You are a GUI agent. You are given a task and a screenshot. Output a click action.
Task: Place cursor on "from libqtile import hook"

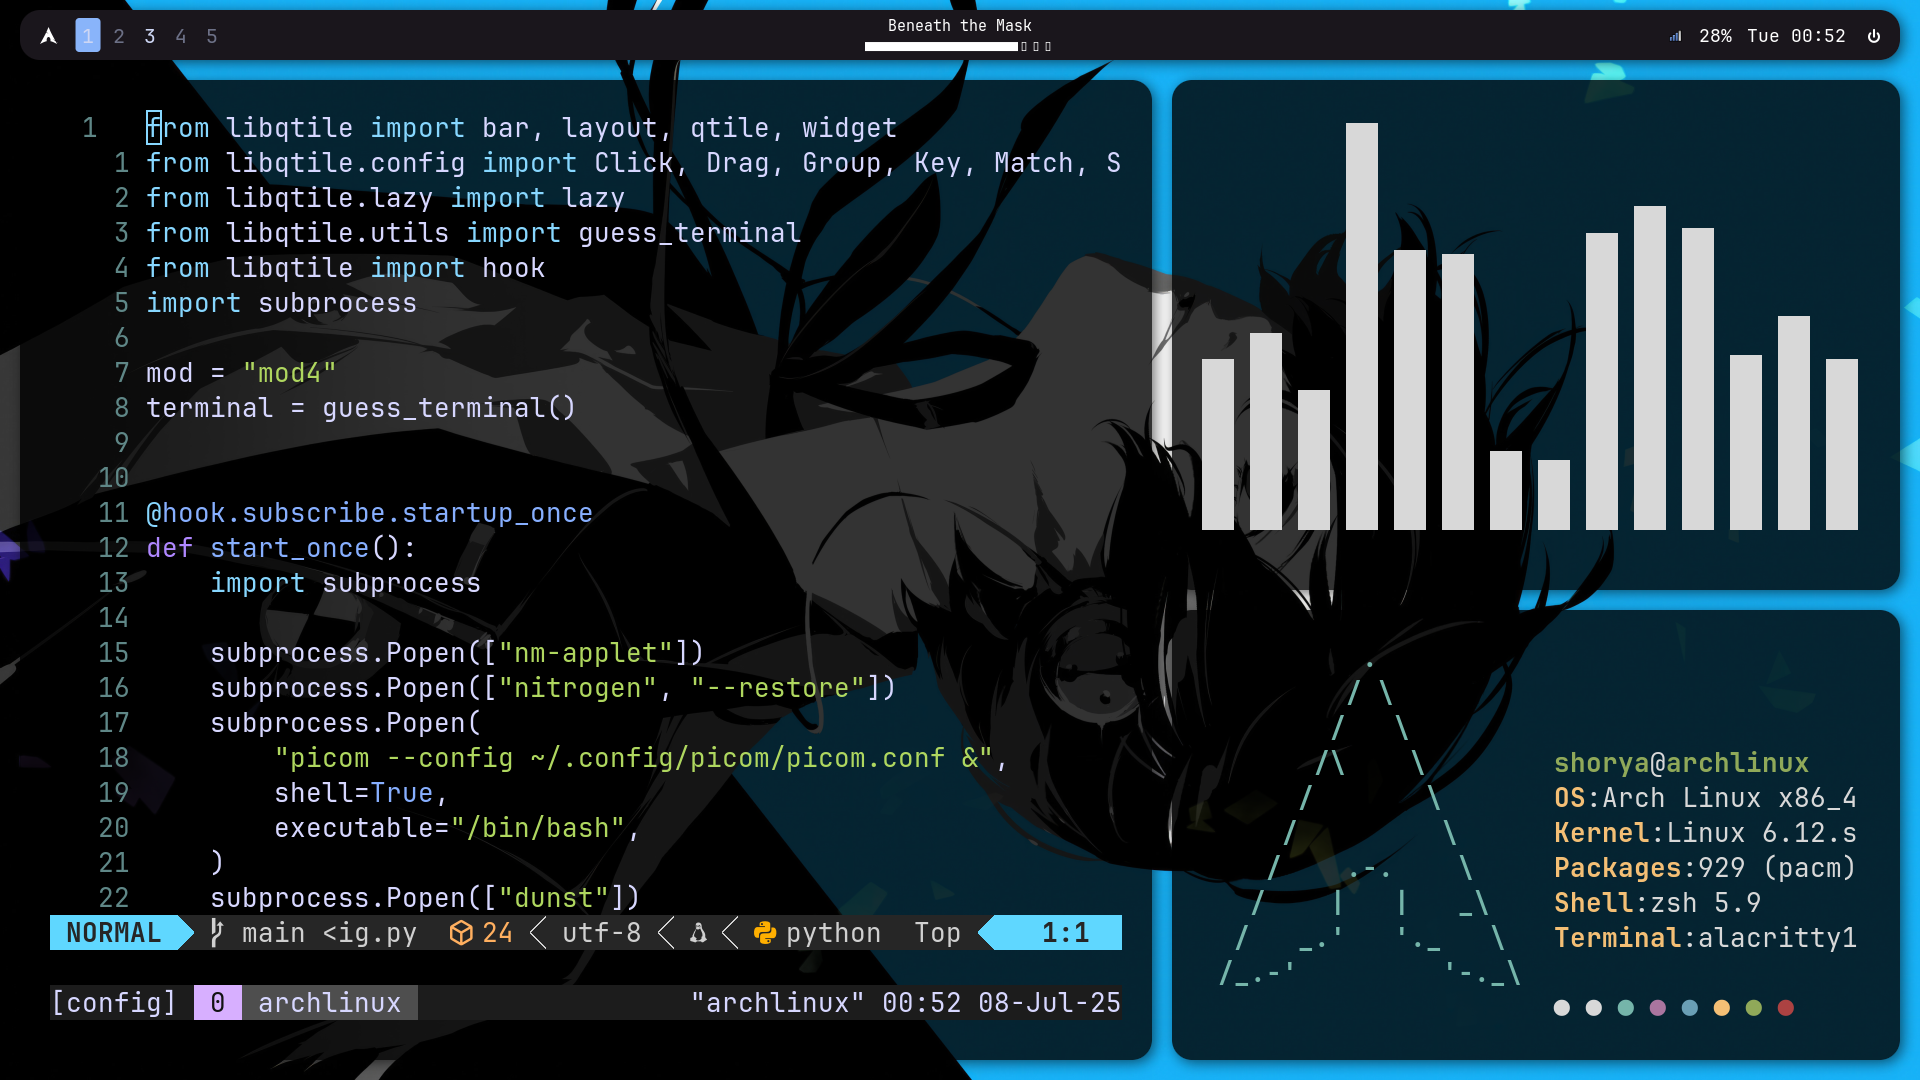coord(345,268)
